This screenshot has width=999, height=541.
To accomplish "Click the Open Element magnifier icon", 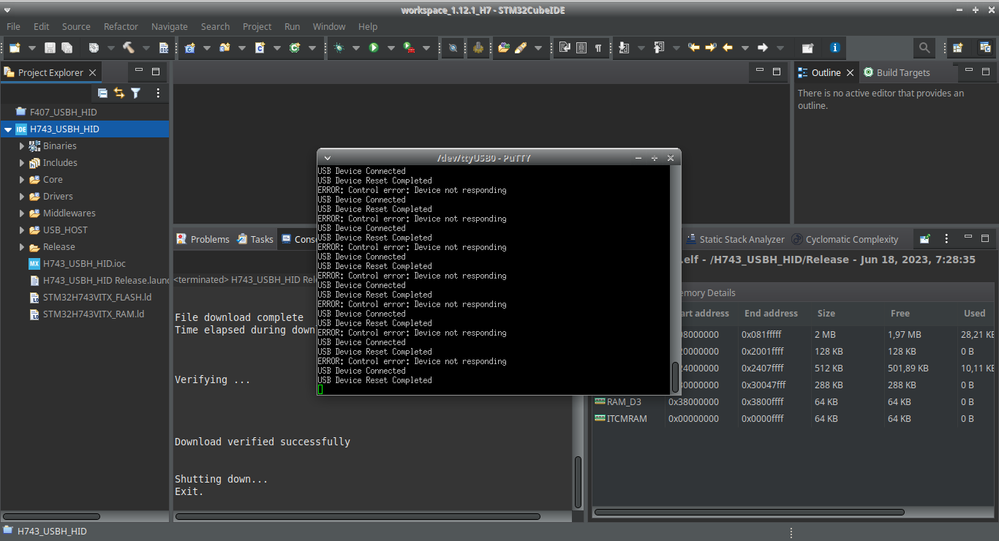I will (x=503, y=48).
